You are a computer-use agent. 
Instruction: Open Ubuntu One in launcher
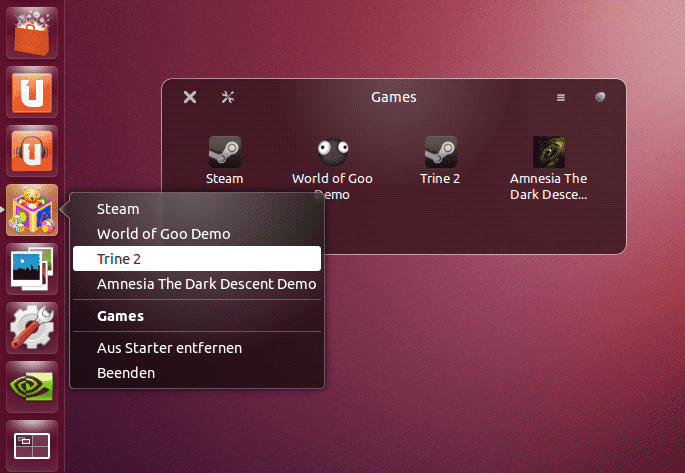[32, 92]
